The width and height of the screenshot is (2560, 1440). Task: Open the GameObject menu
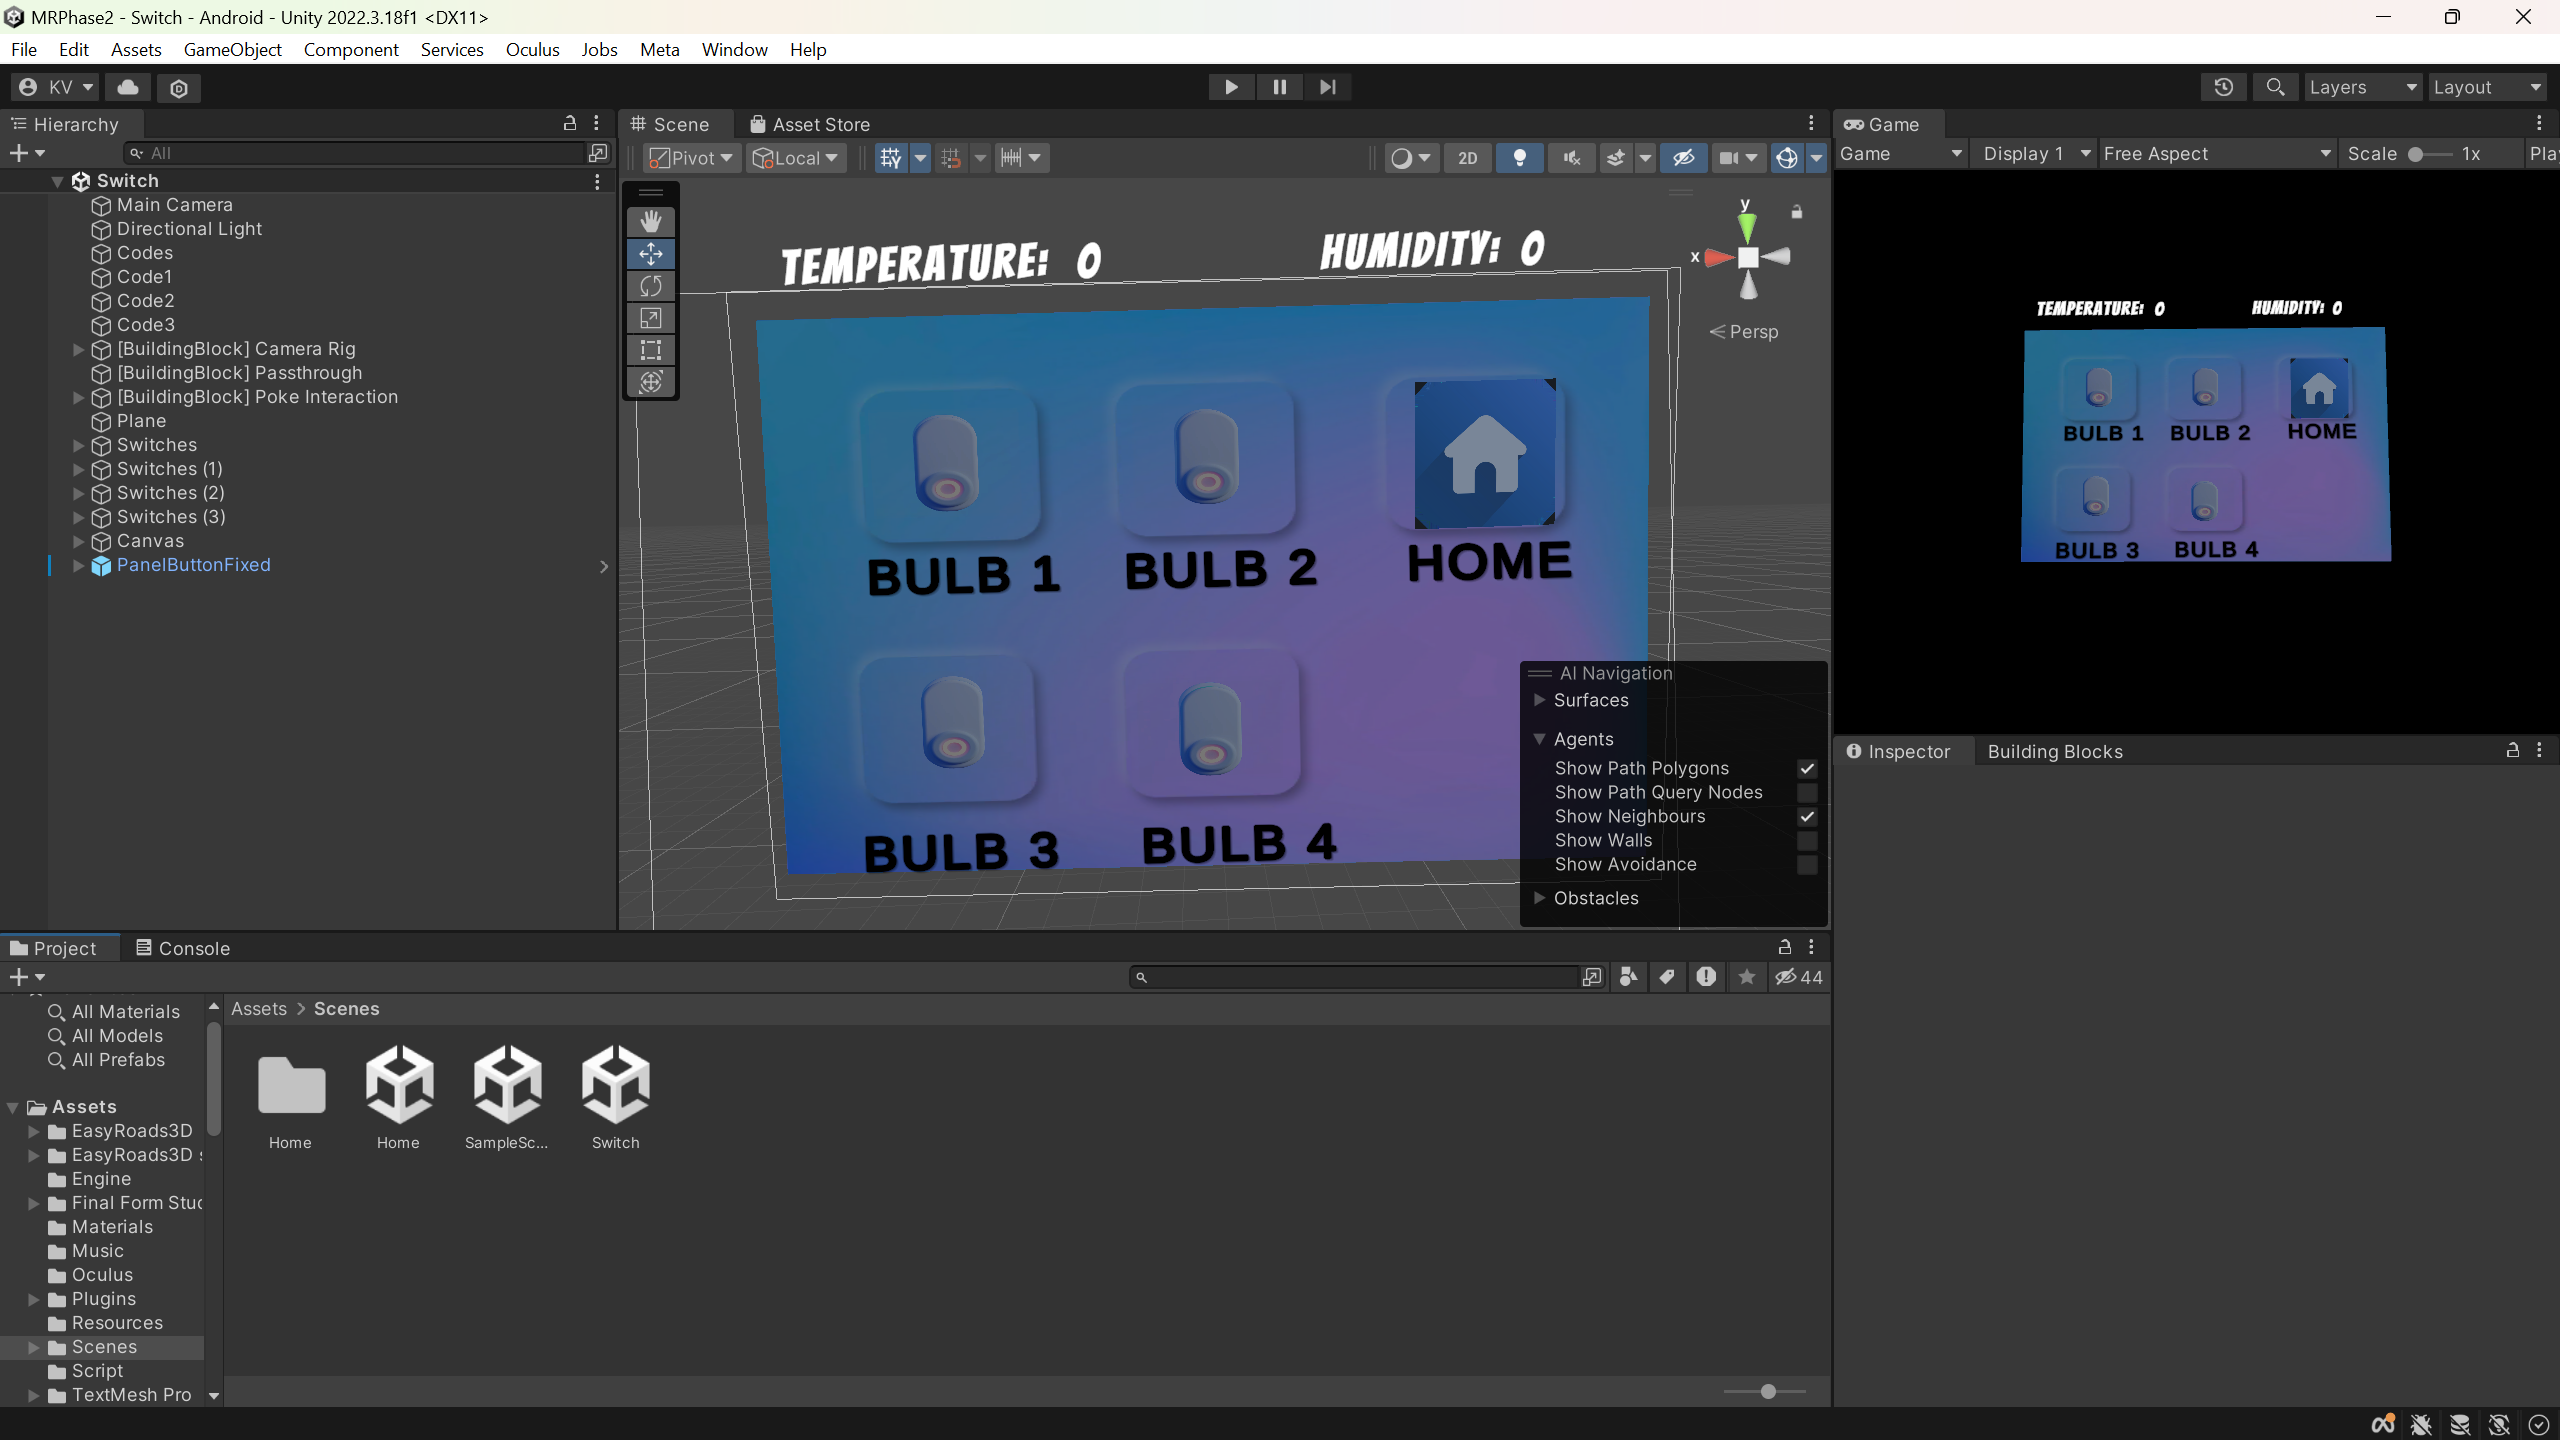click(232, 49)
